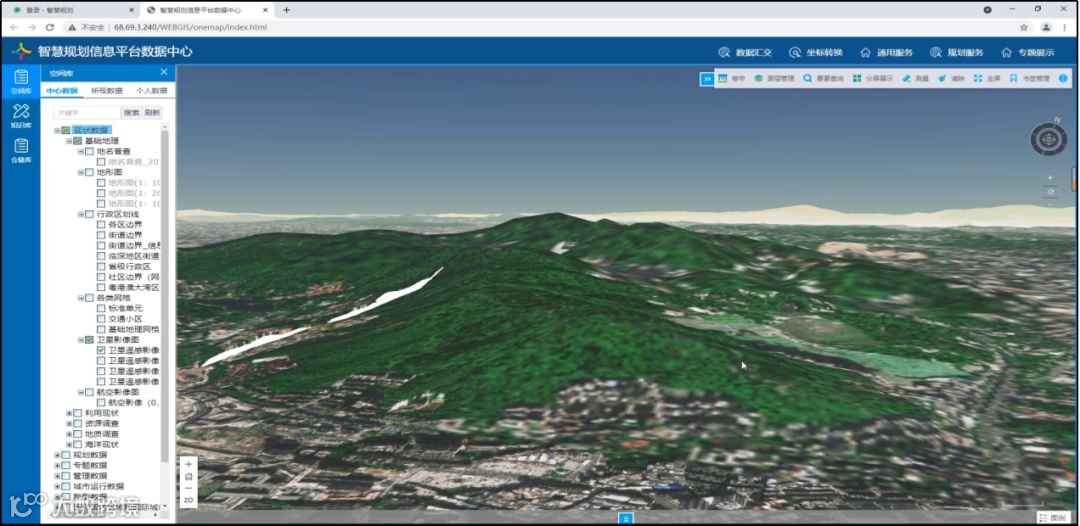Open 书签管理 bookmark manager
Viewport: 1080px width, 526px height.
click(1030, 78)
